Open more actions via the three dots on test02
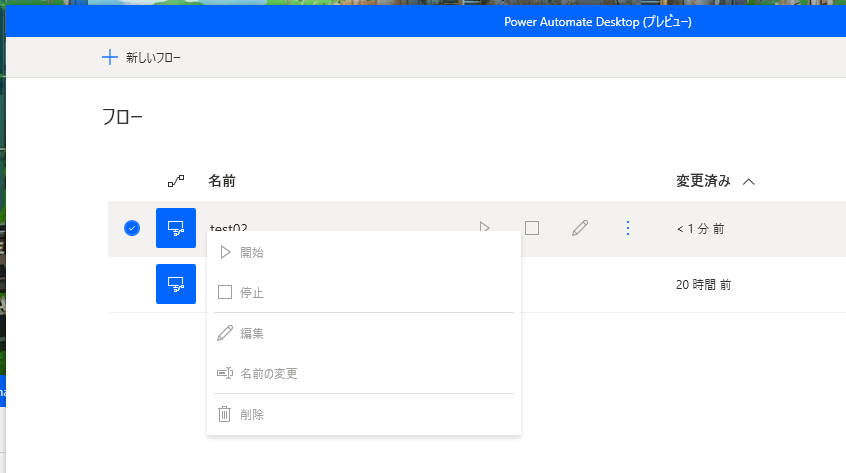Image resolution: width=846 pixels, height=473 pixels. [x=627, y=228]
